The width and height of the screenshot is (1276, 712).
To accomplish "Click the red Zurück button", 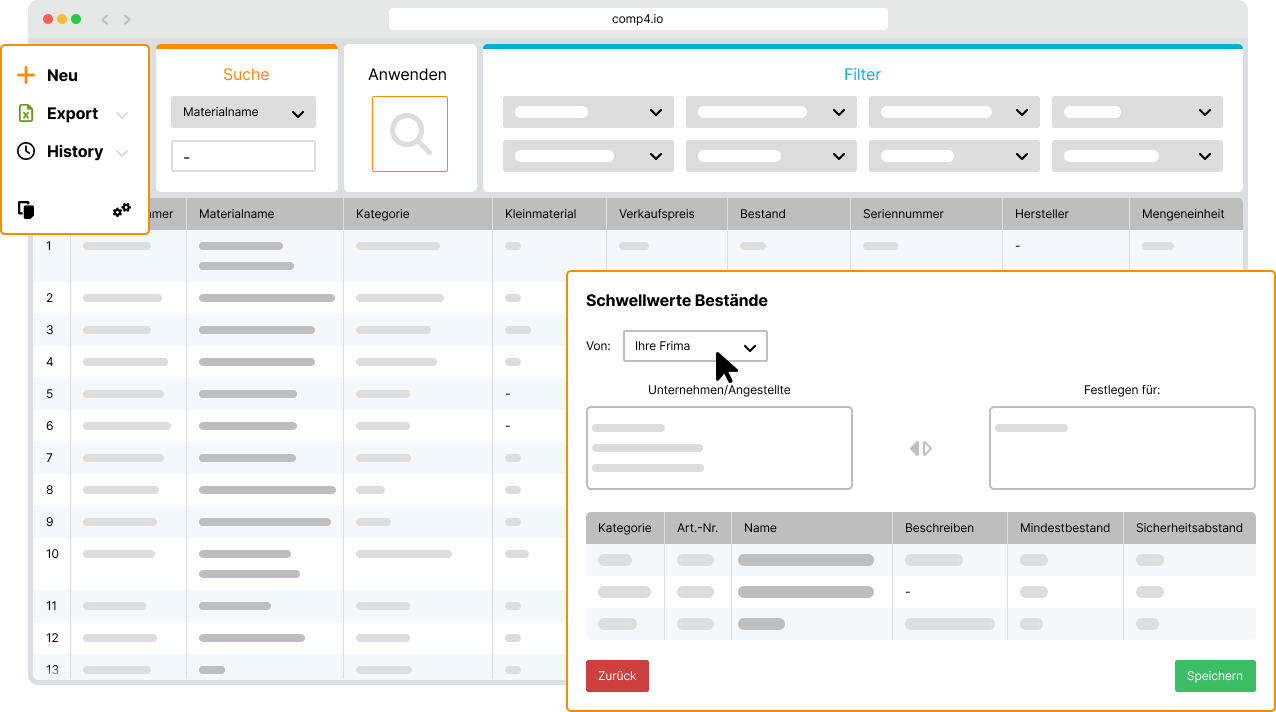I will tap(617, 676).
